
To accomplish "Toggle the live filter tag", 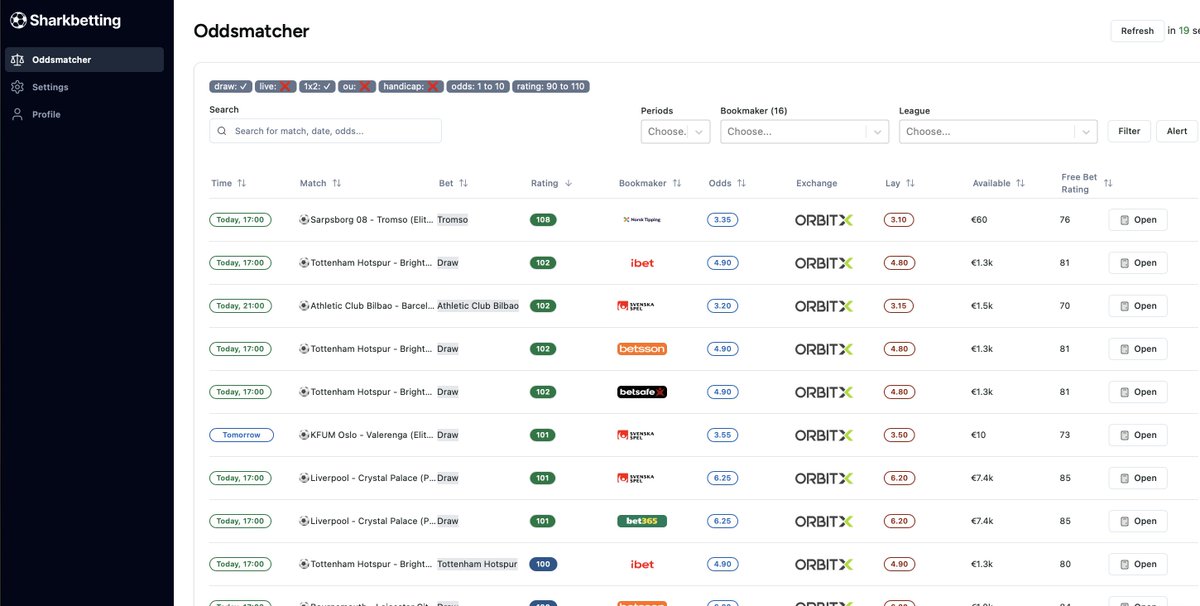I will point(276,87).
